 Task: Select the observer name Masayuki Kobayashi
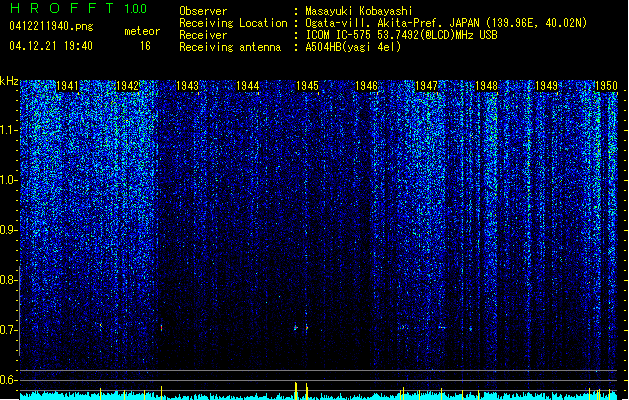tap(358, 11)
